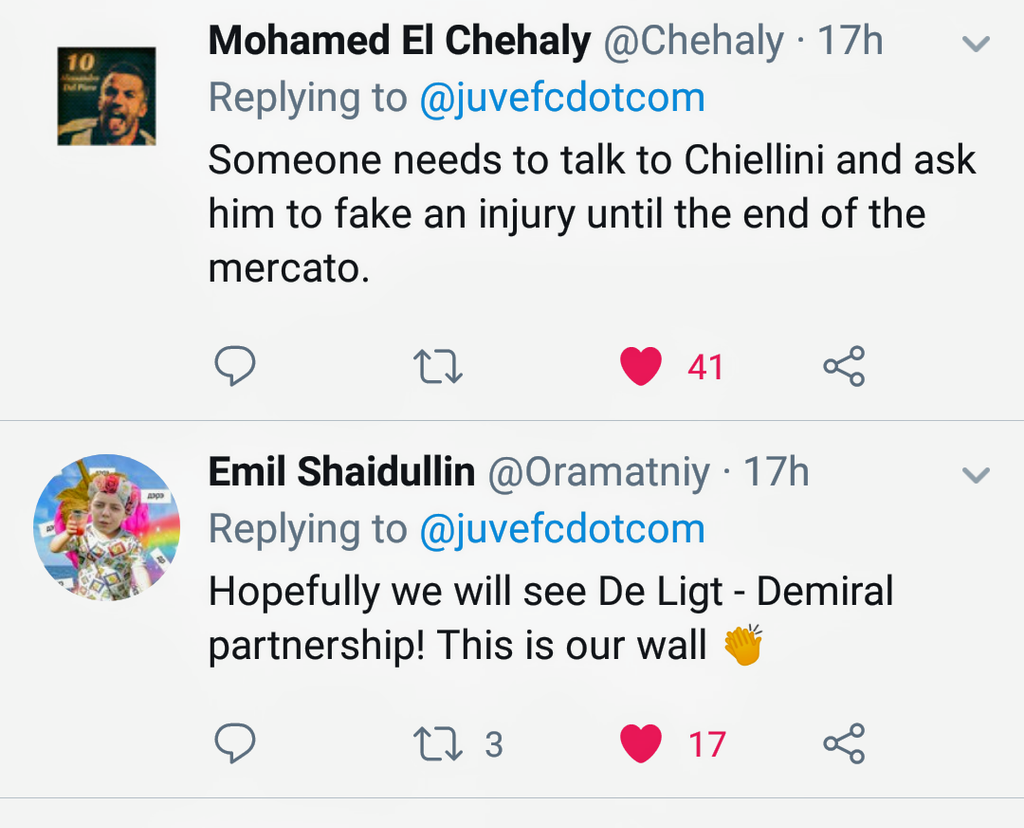Open @juvefcdotcom link in Mohamed's reply
The width and height of the screenshot is (1024, 828).
pos(562,98)
